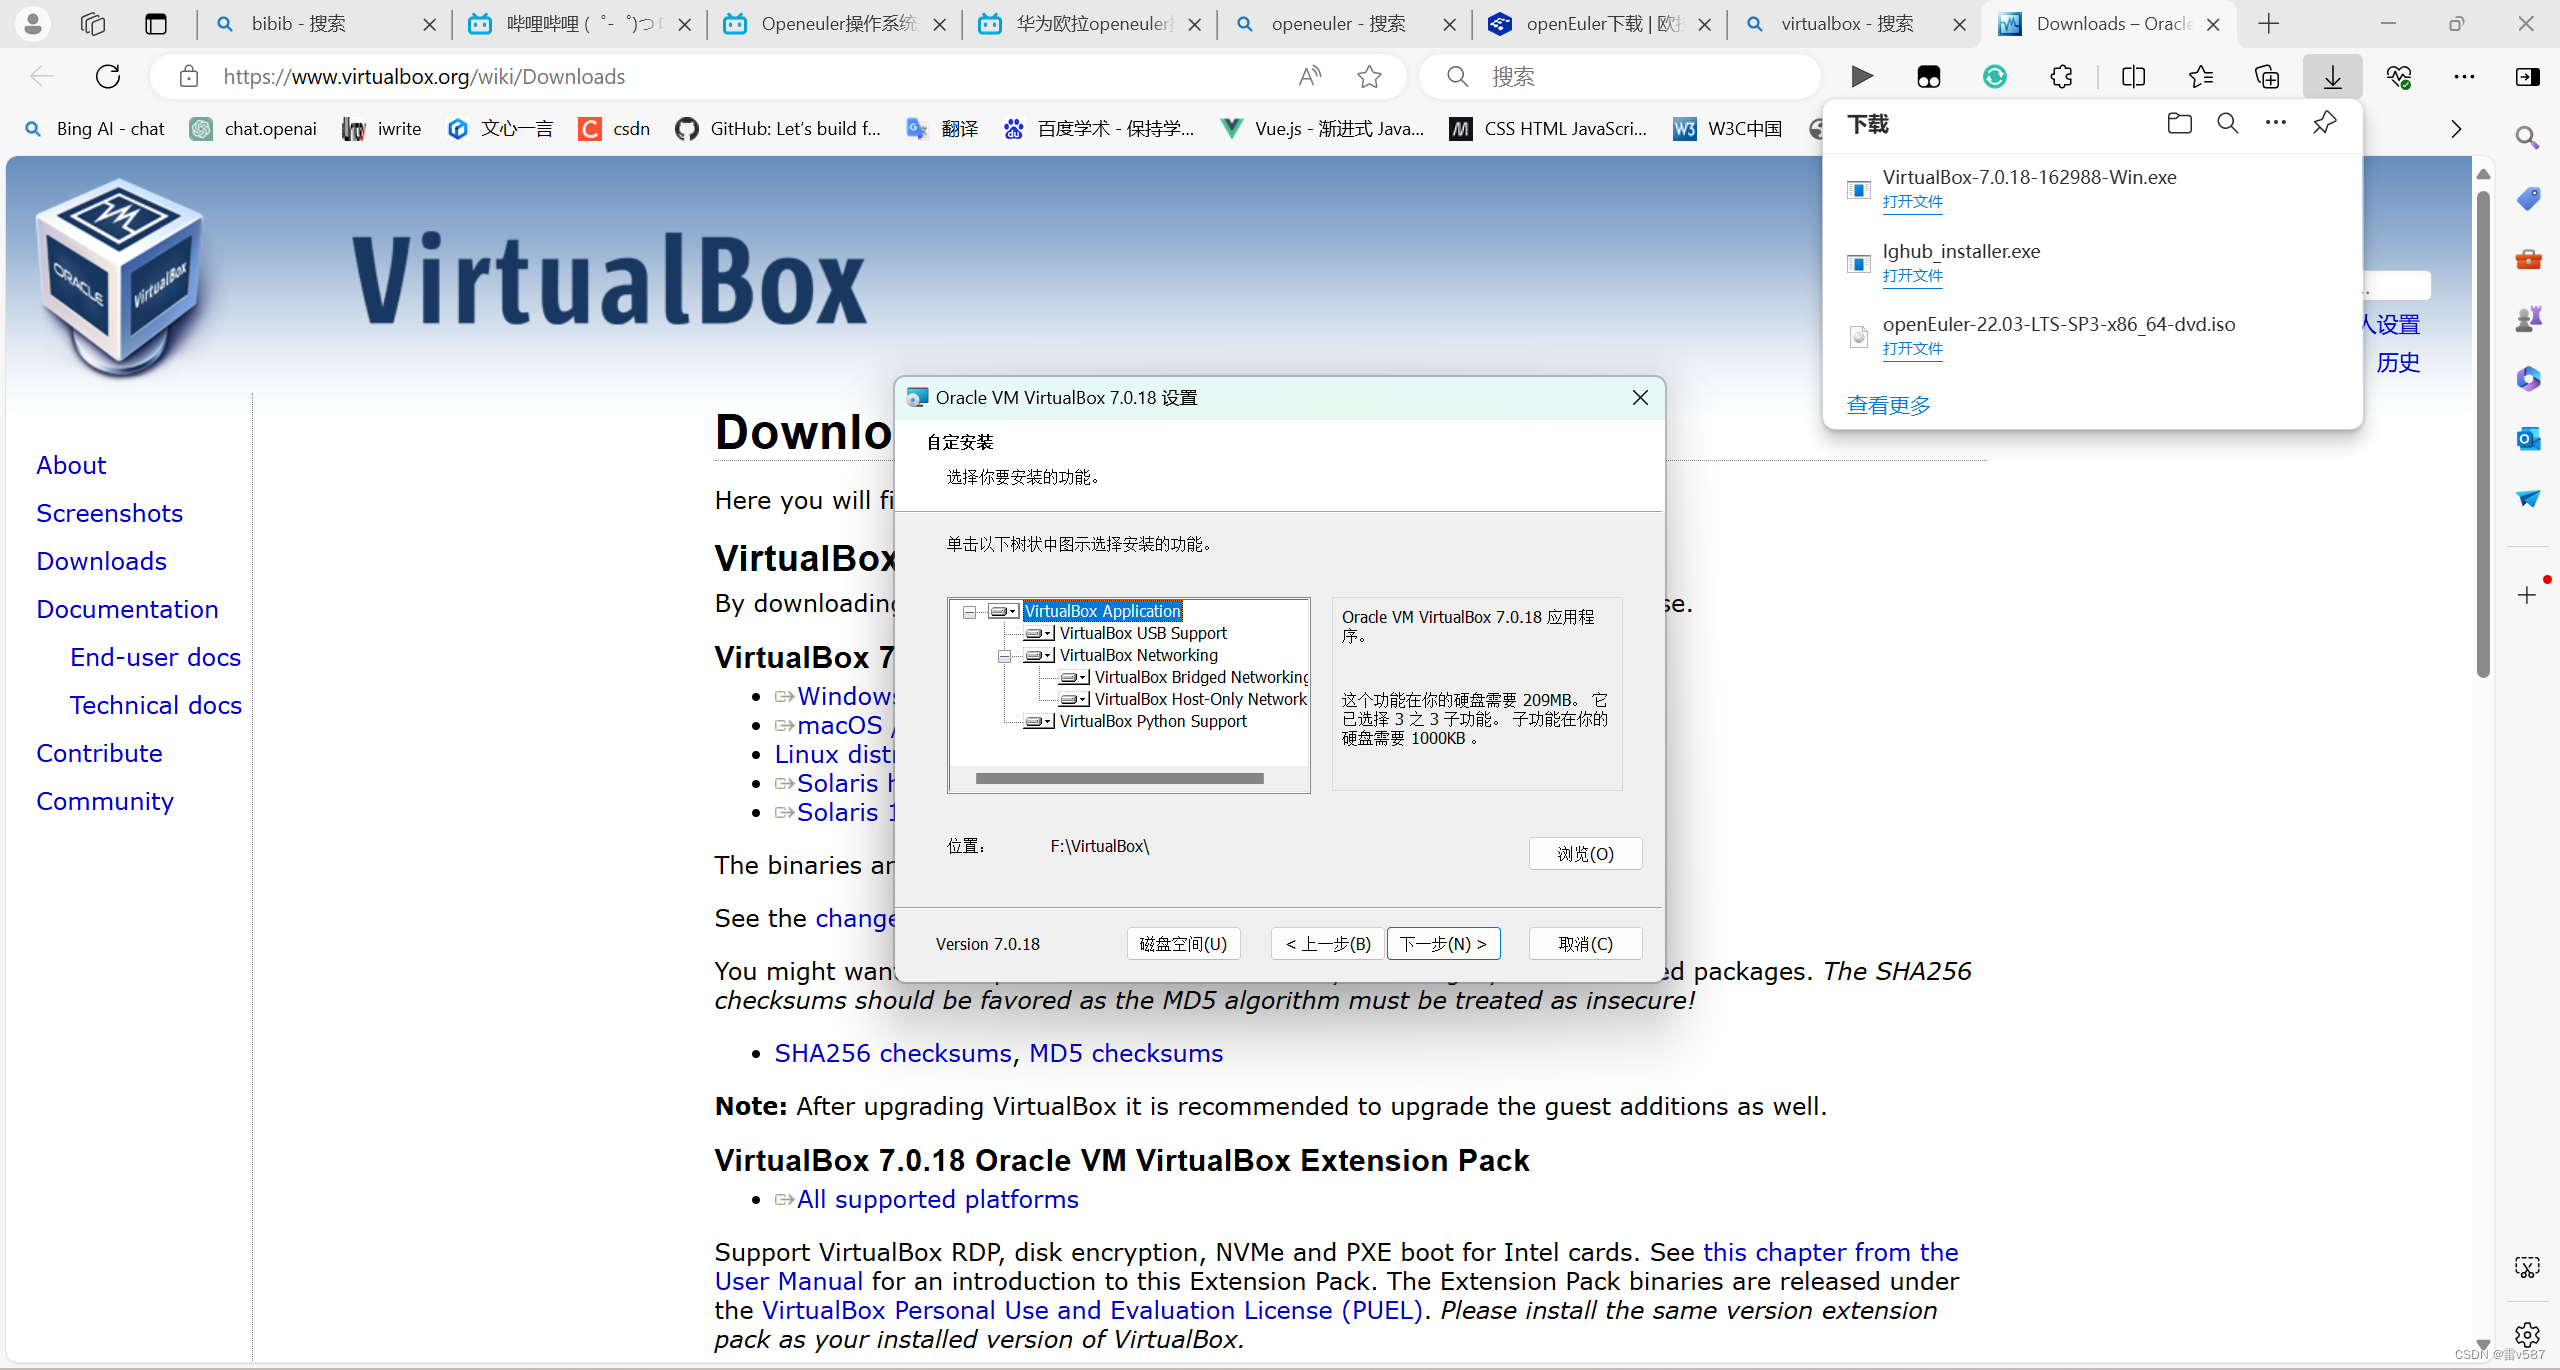The image size is (2560, 1370).
Task: Toggle the favorites star in address bar
Action: point(1369,76)
